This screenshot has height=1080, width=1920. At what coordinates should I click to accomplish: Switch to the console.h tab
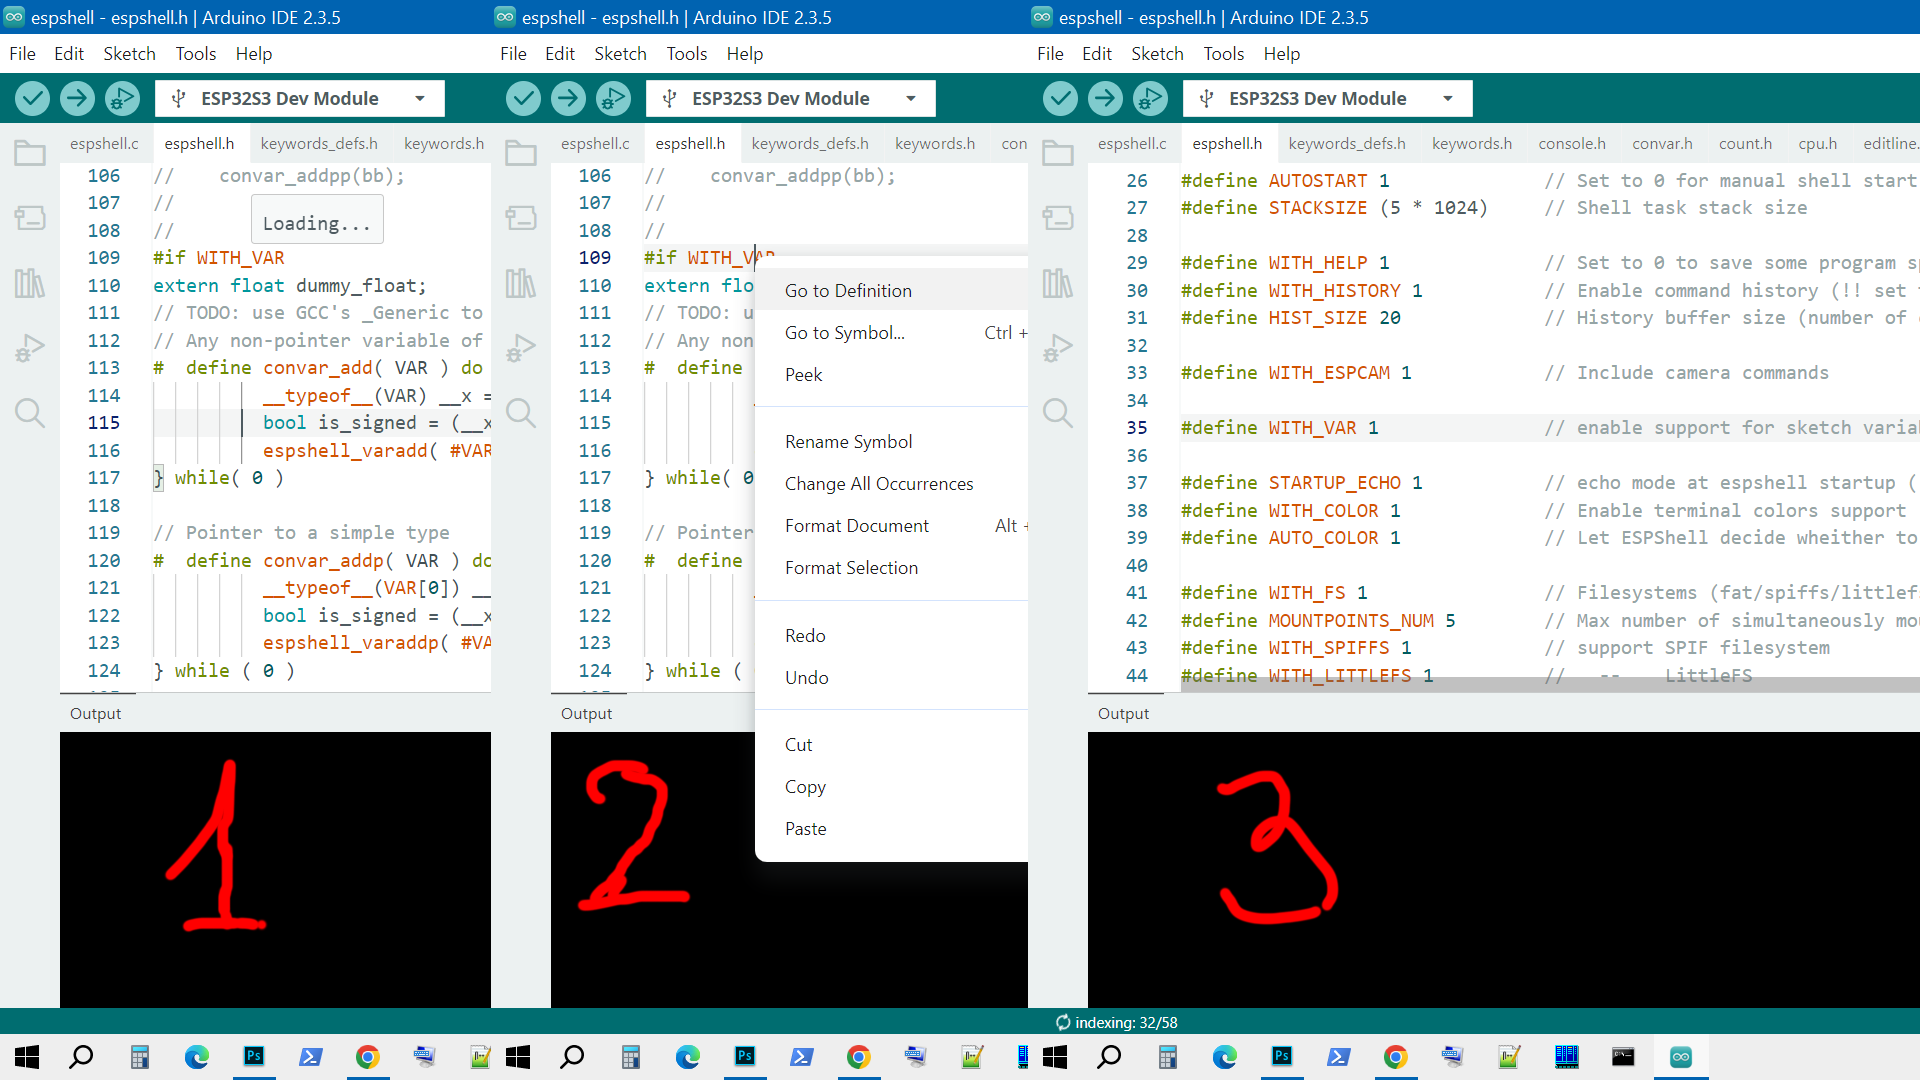coord(1571,144)
